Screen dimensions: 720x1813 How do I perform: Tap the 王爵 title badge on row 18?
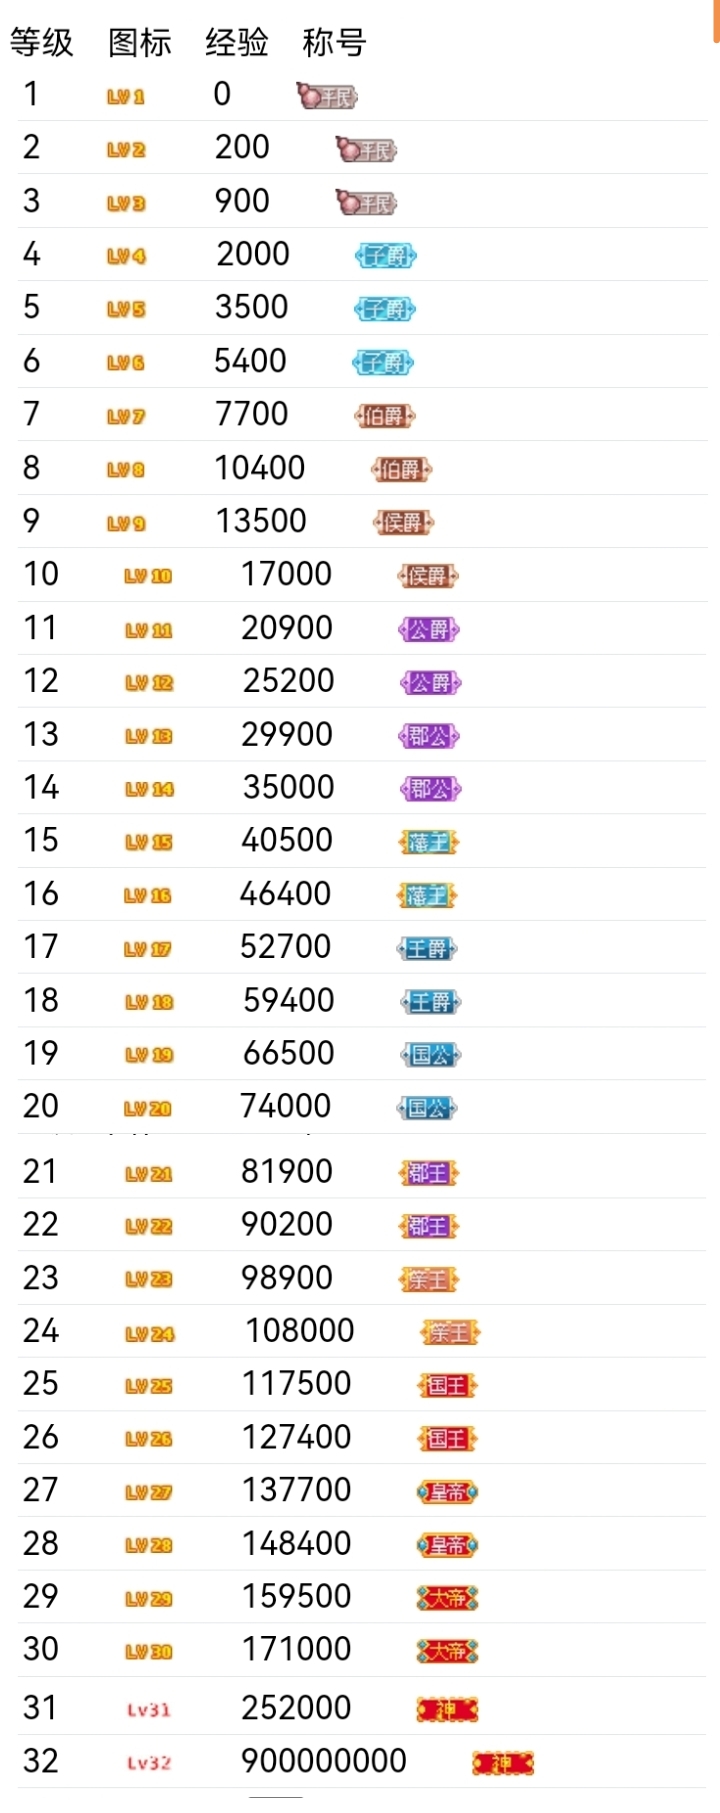tap(431, 1002)
